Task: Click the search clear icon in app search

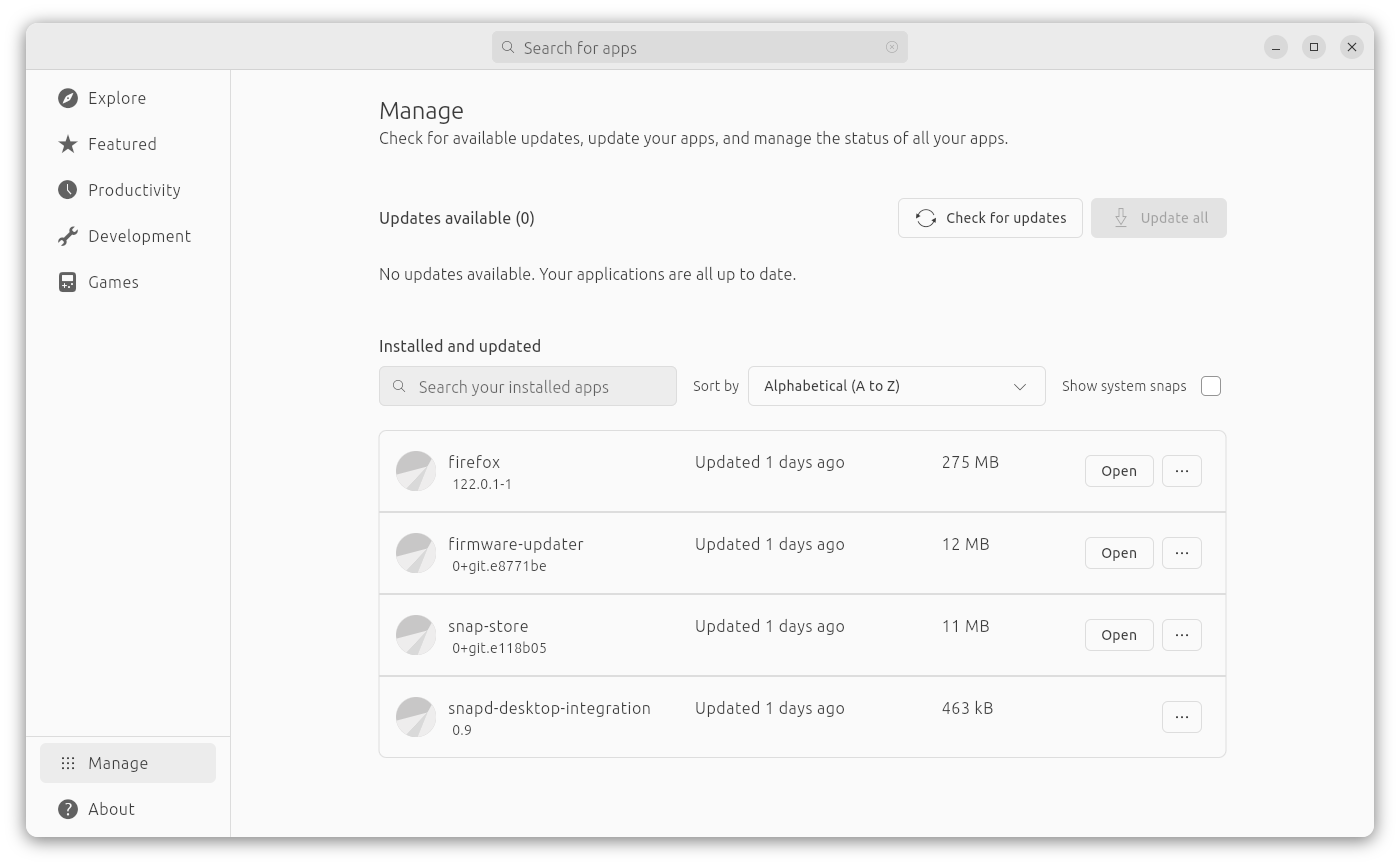Action: point(891,46)
